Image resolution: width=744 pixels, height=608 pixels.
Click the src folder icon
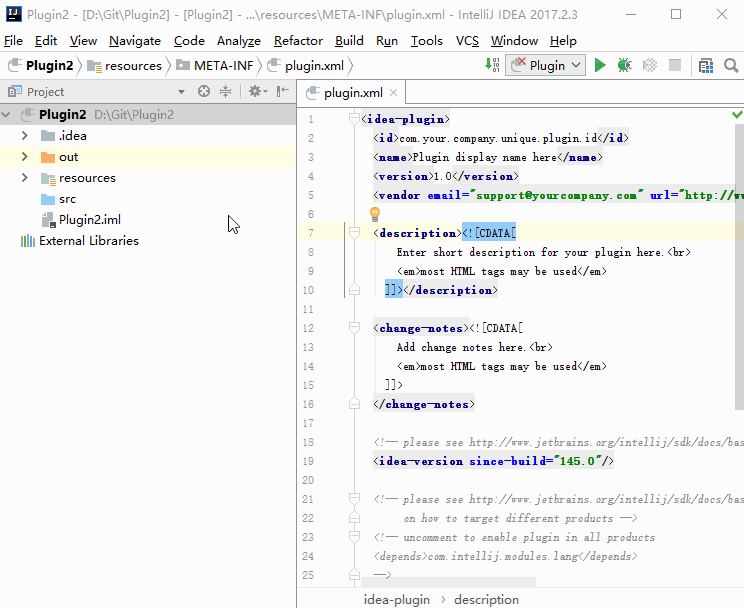coord(48,199)
